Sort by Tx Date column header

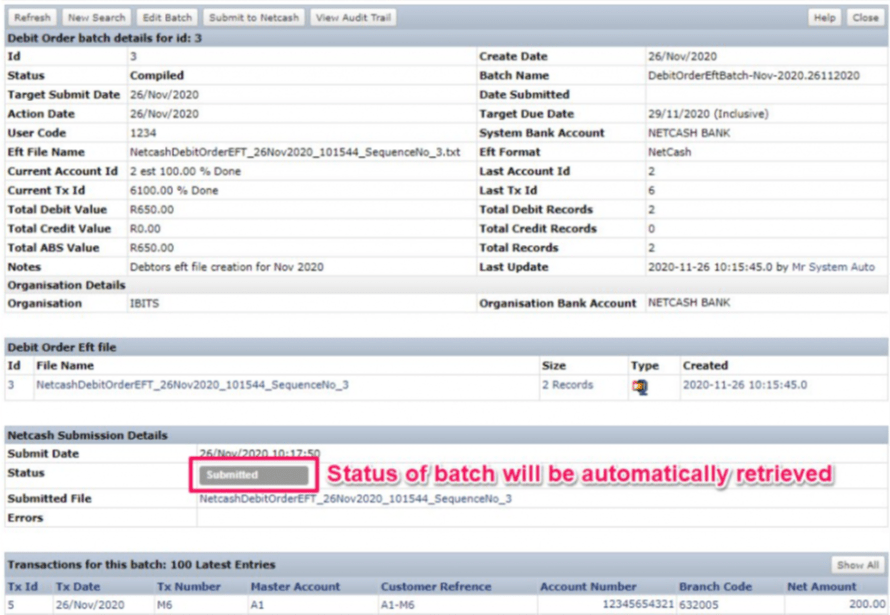click(x=78, y=587)
